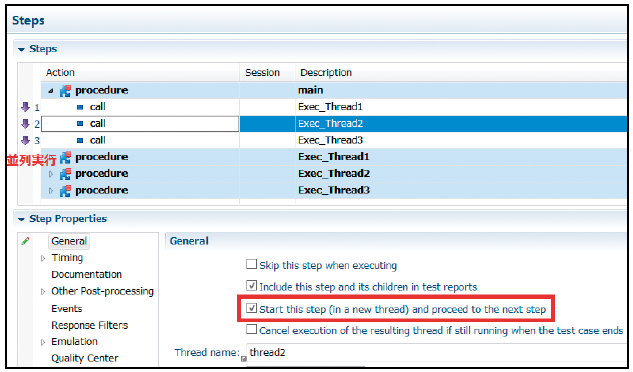Viewport: 633px width, 372px height.
Task: Collapse the Step Properties section
Action: 21,219
